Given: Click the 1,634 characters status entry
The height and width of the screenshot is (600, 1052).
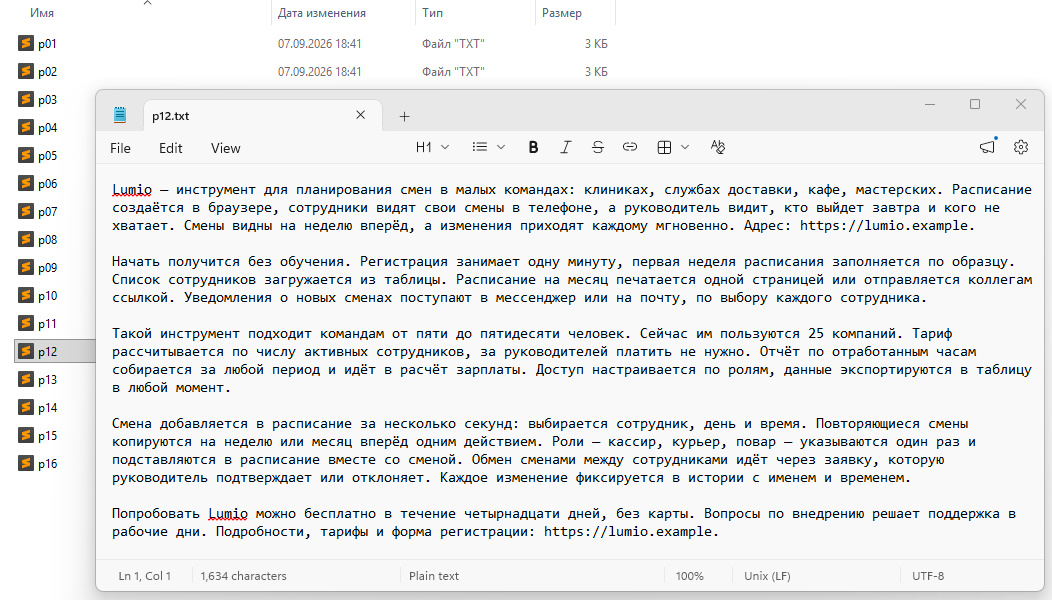Looking at the screenshot, I should (244, 576).
